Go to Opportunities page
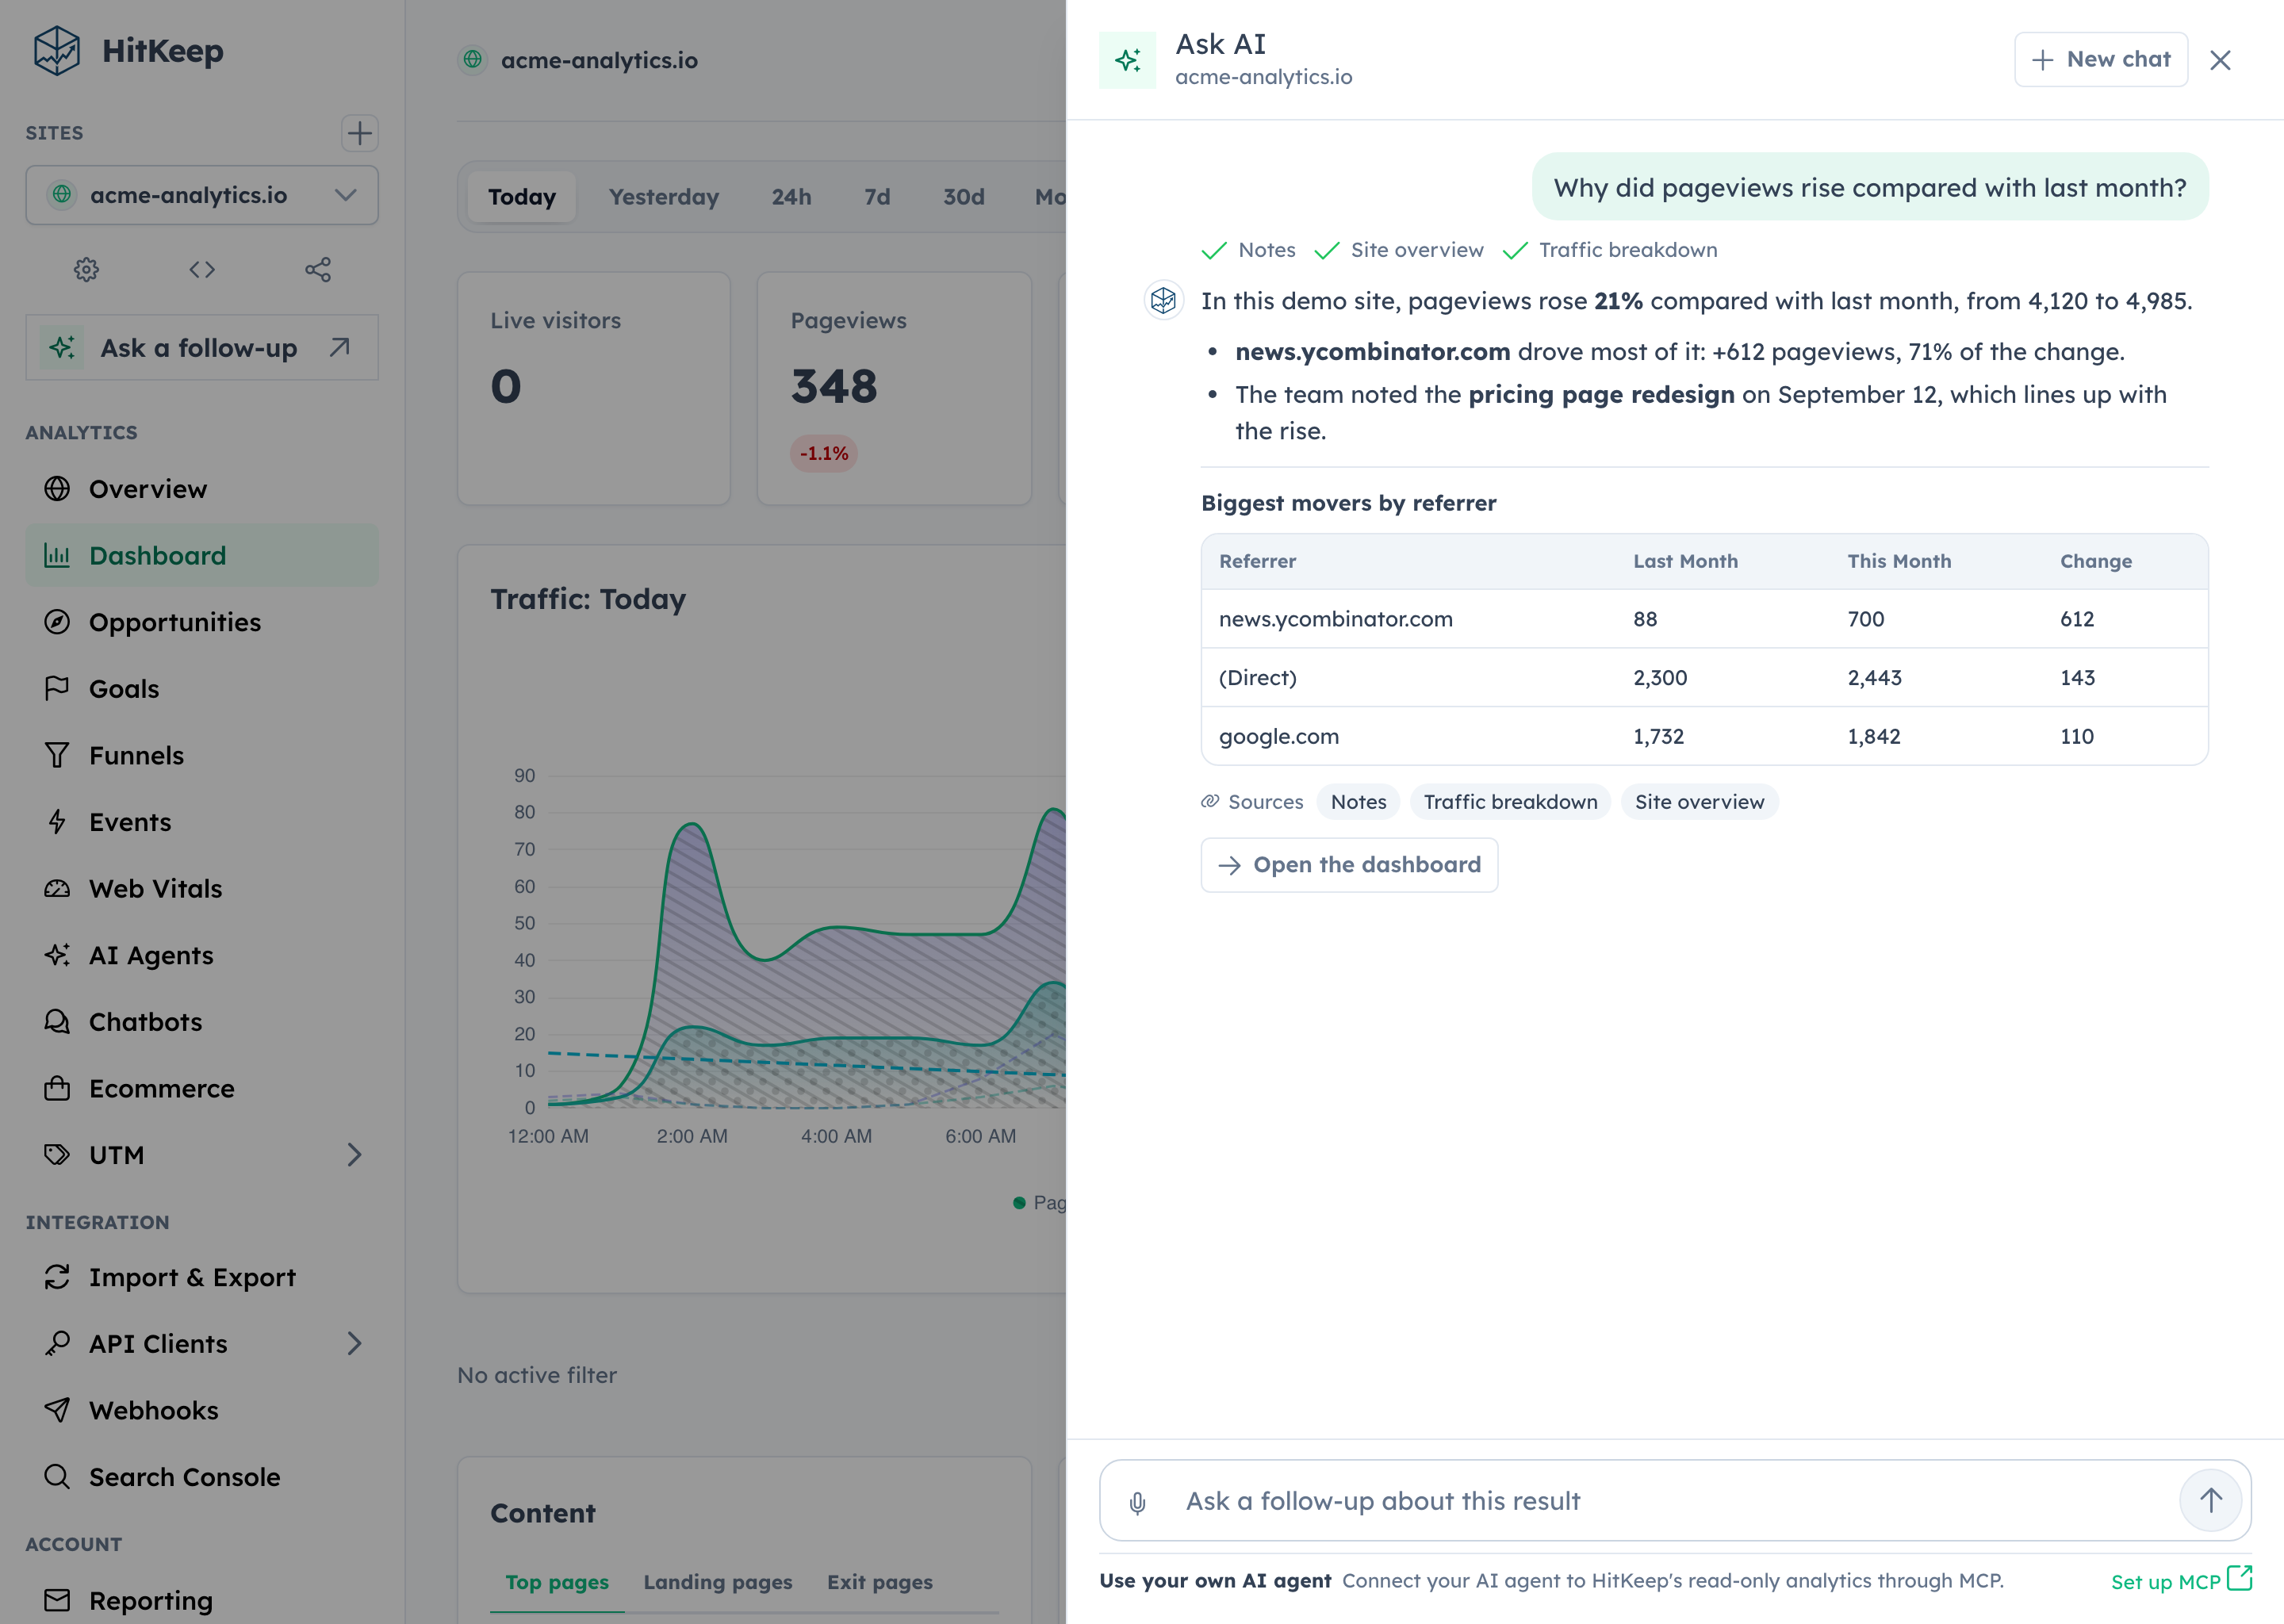2284x1624 pixels. [x=202, y=622]
